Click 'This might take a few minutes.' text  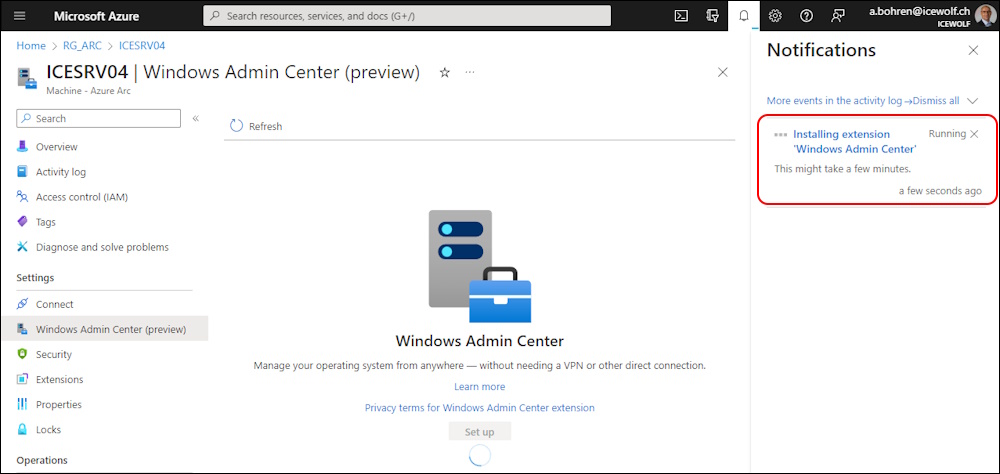842,169
